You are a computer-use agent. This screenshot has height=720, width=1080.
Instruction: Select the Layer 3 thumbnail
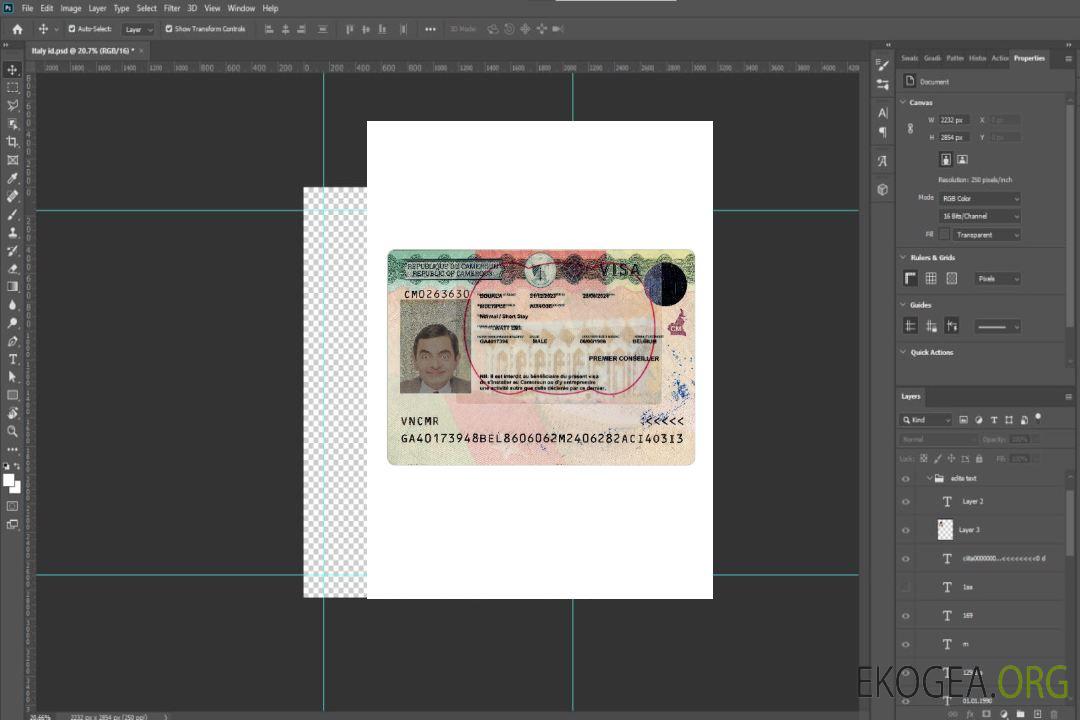pyautogui.click(x=945, y=530)
